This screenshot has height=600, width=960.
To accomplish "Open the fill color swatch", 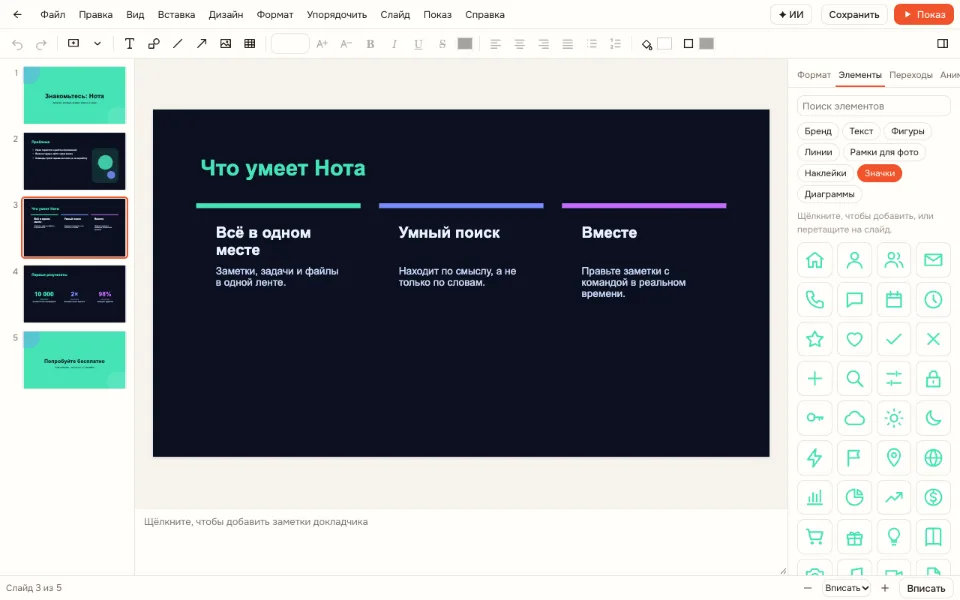I will point(664,43).
